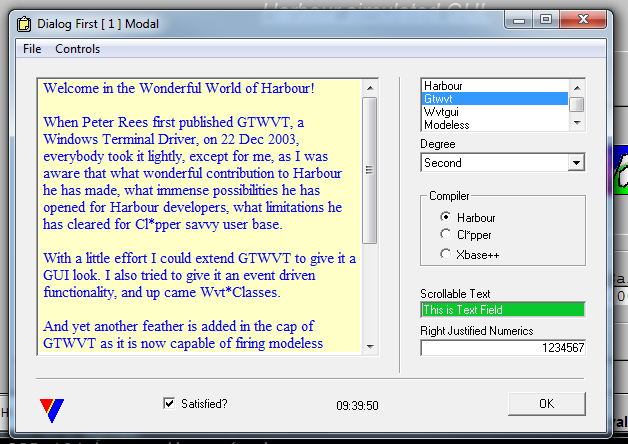Click the 09:39:50 clock text

[x=357, y=406]
